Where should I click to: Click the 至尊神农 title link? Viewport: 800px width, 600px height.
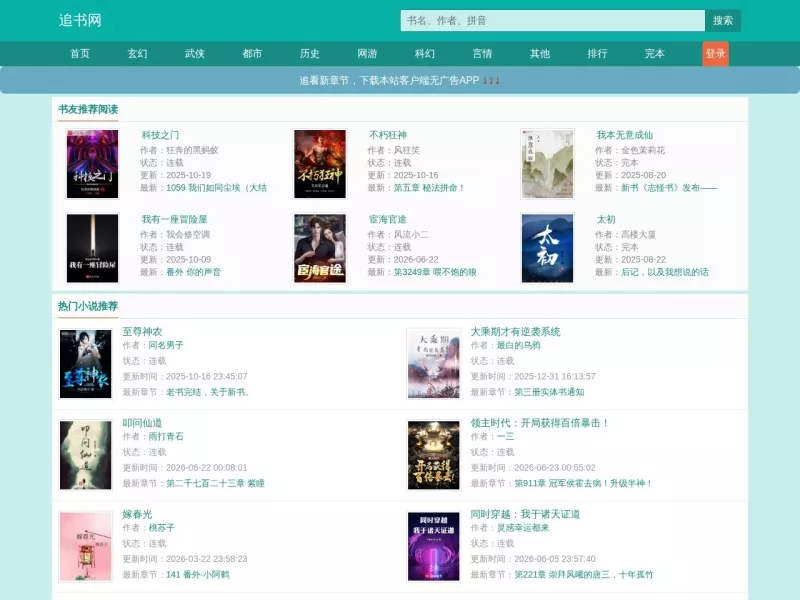pyautogui.click(x=142, y=332)
